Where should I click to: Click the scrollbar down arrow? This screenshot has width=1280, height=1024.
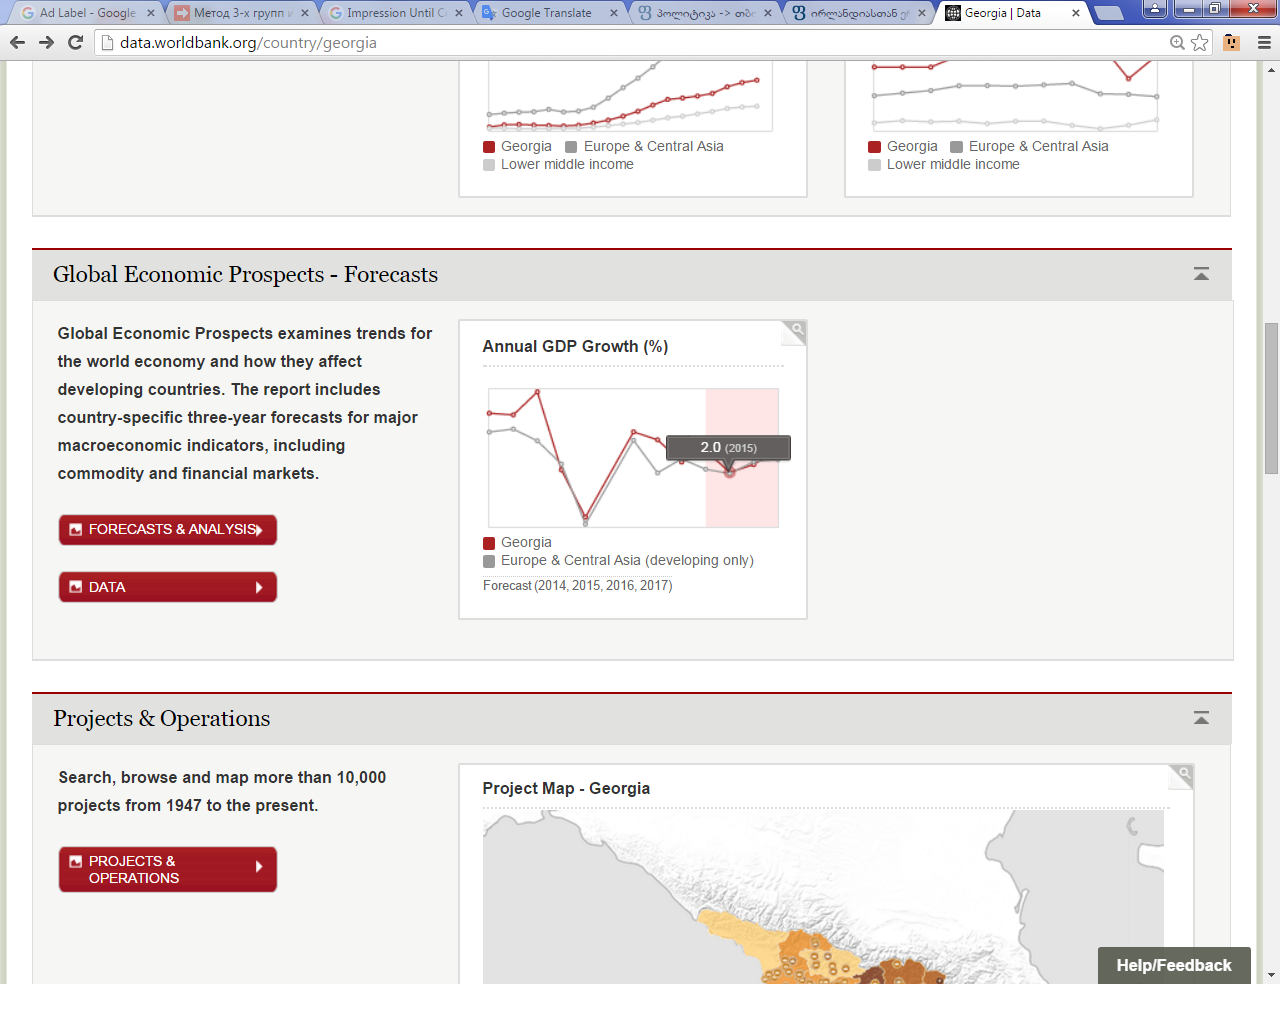[1271, 974]
